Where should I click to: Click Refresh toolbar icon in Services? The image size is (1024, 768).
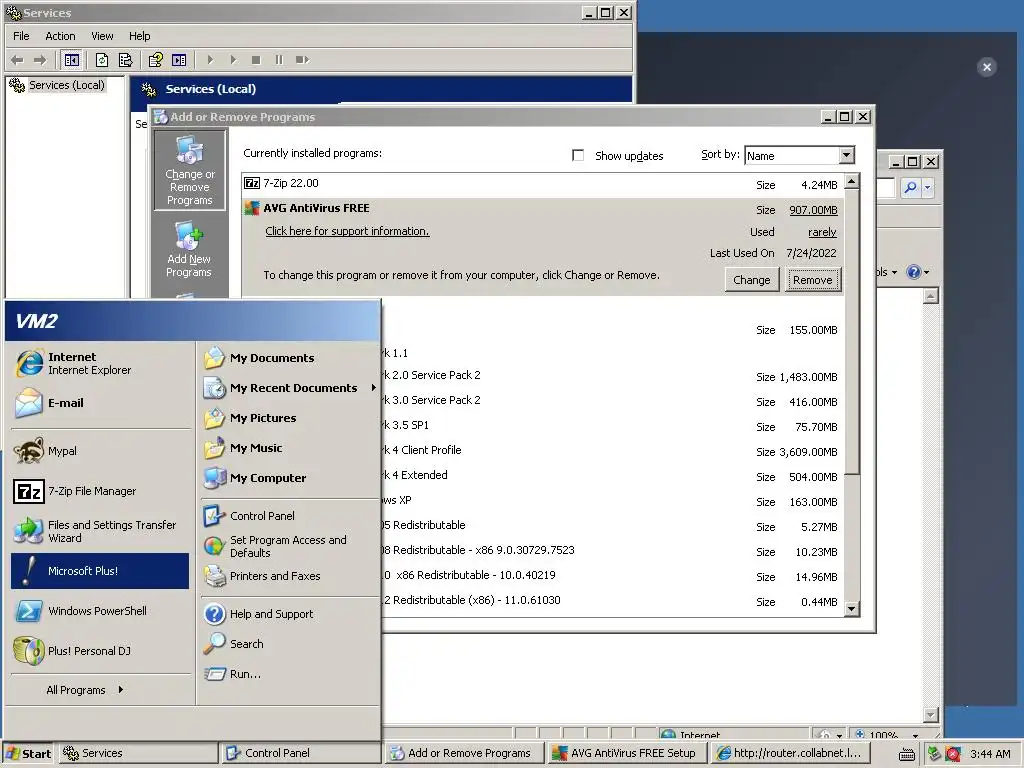[x=102, y=60]
